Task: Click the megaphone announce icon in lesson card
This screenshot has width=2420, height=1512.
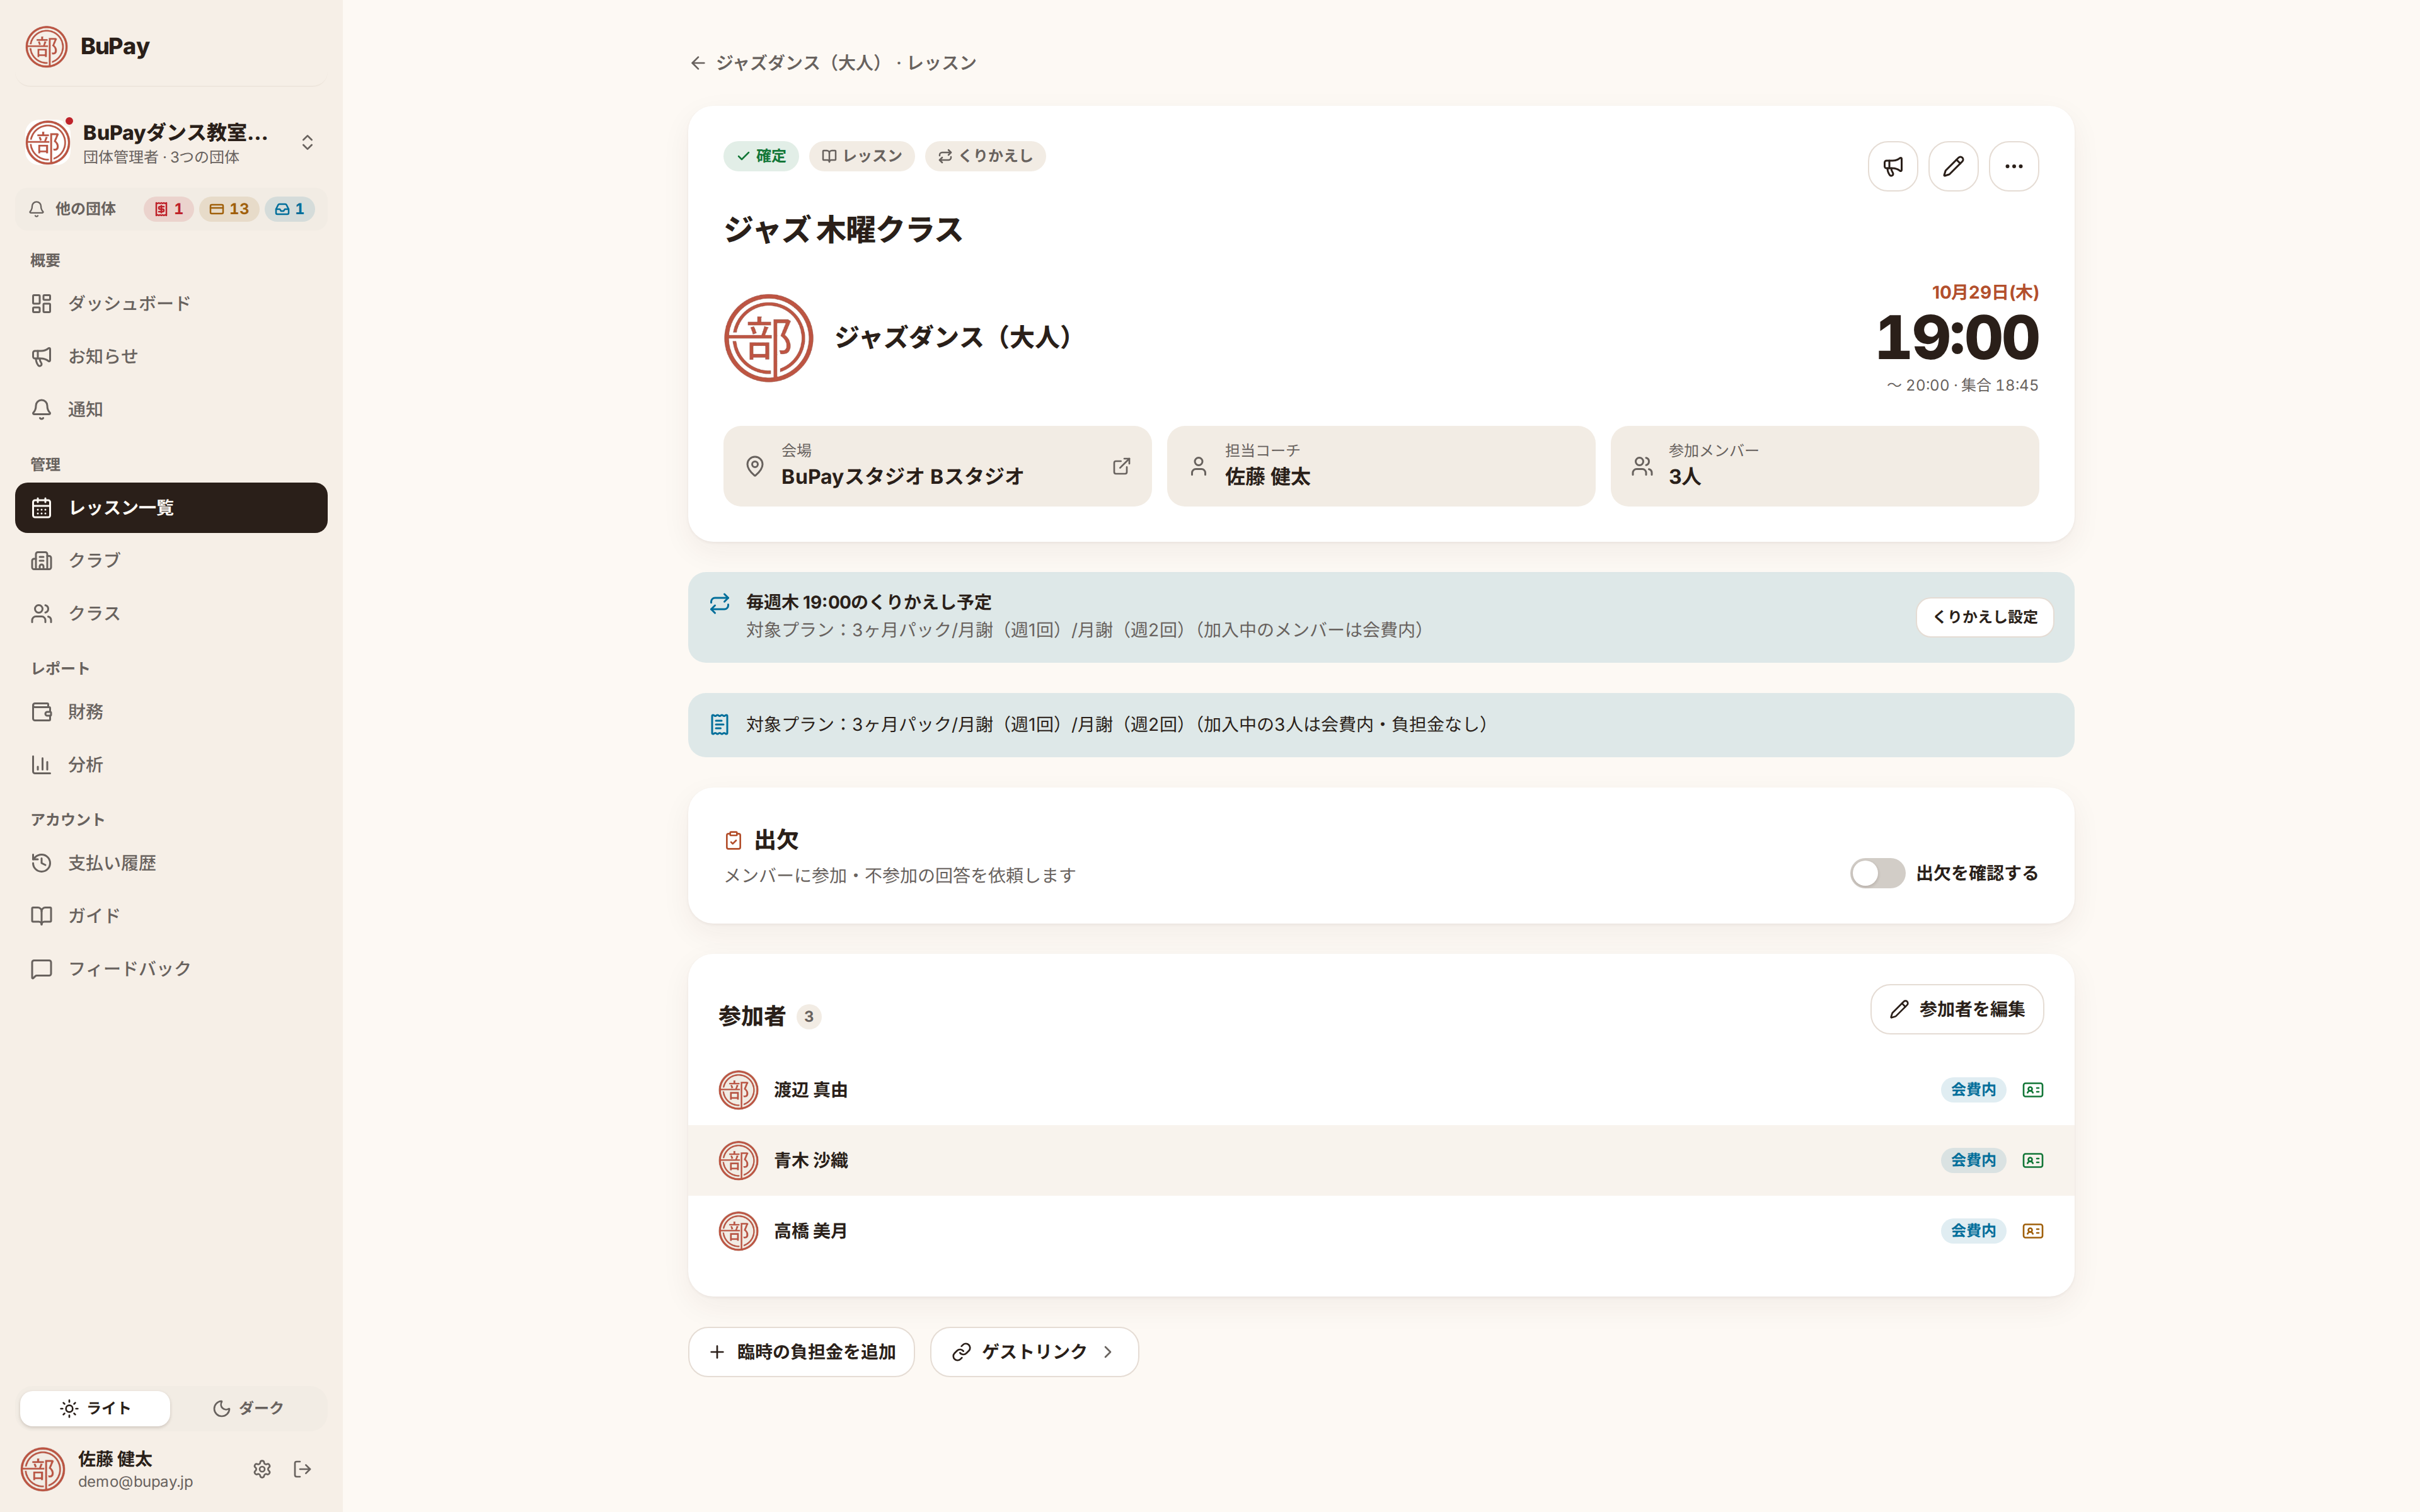Action: coord(1892,166)
